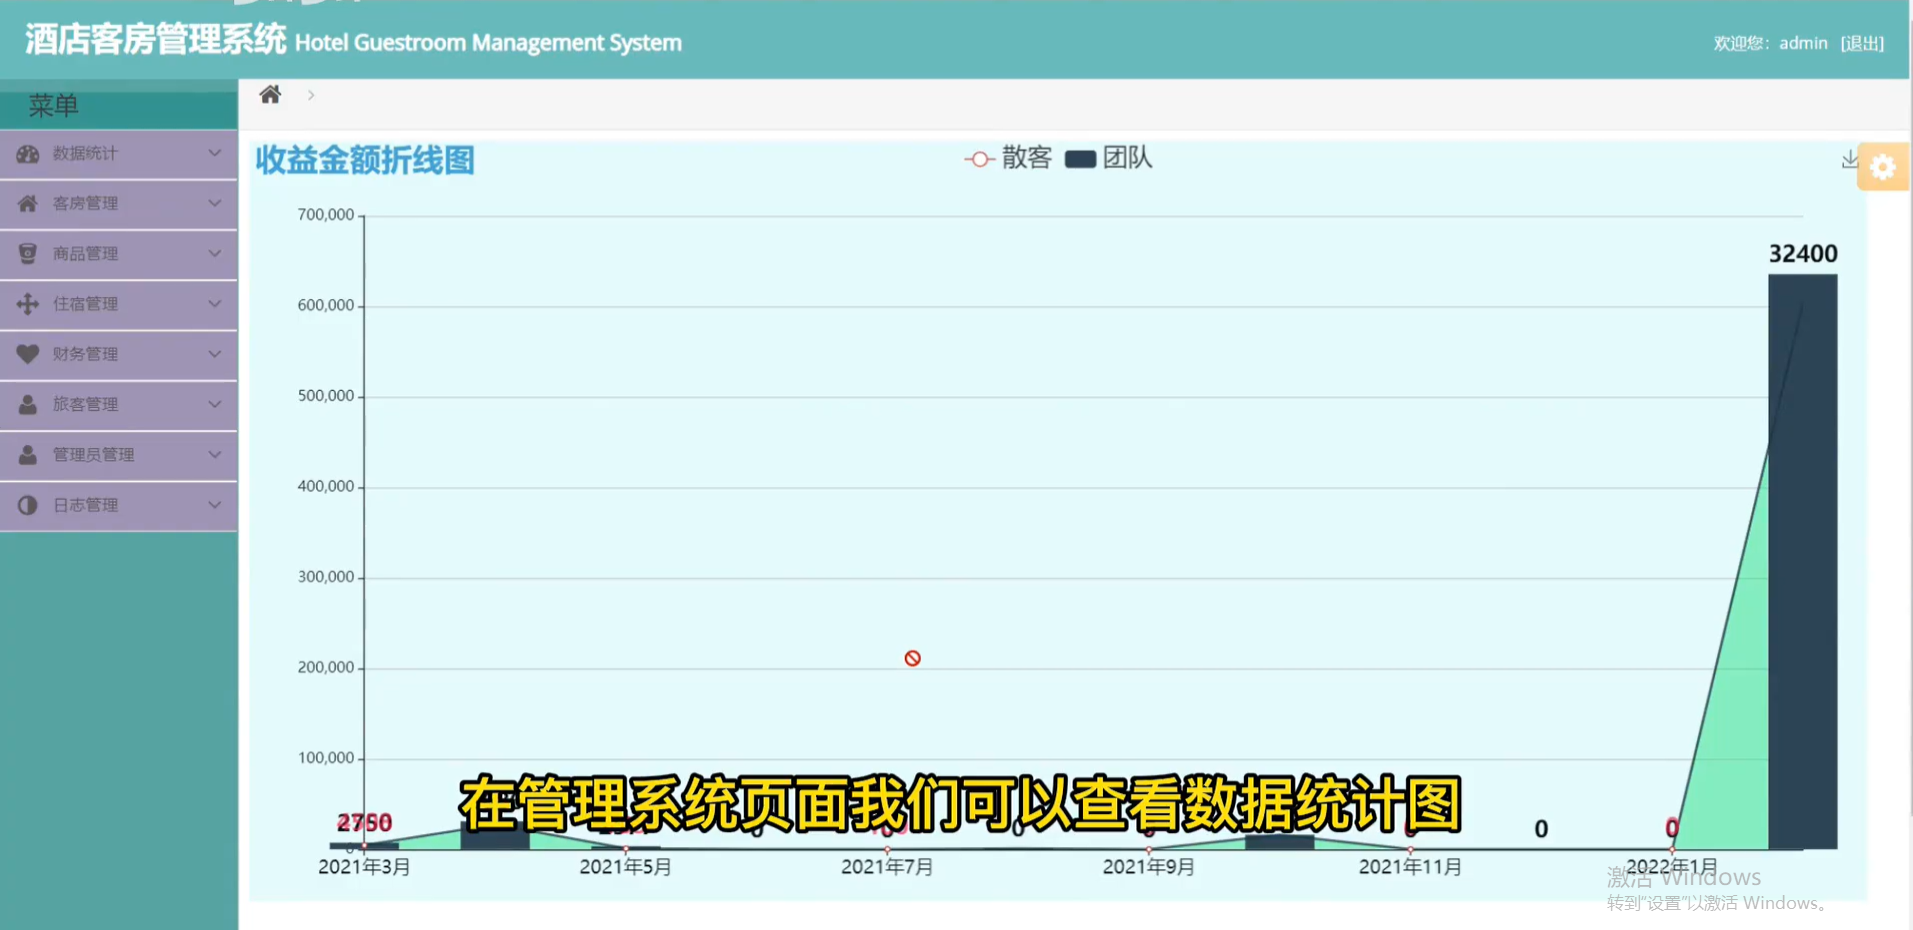Click the 600,000 y-axis label
The image size is (1913, 930).
[x=326, y=305]
